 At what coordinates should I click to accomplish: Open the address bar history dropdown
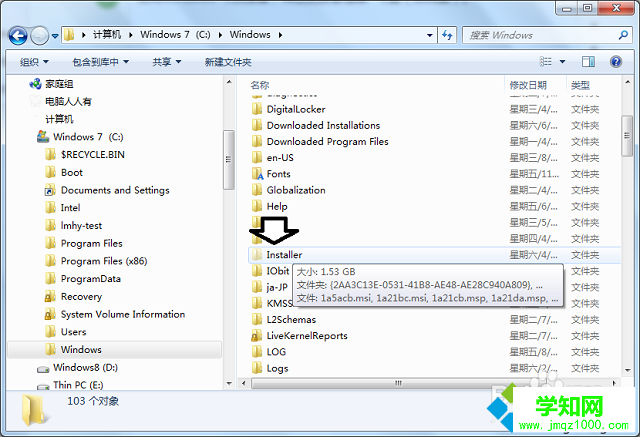[429, 35]
